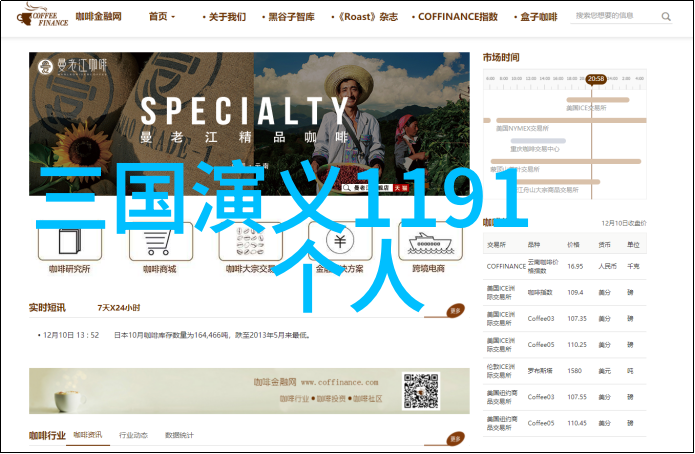Focus the search input field
This screenshot has height=454, width=695.
(614, 16)
